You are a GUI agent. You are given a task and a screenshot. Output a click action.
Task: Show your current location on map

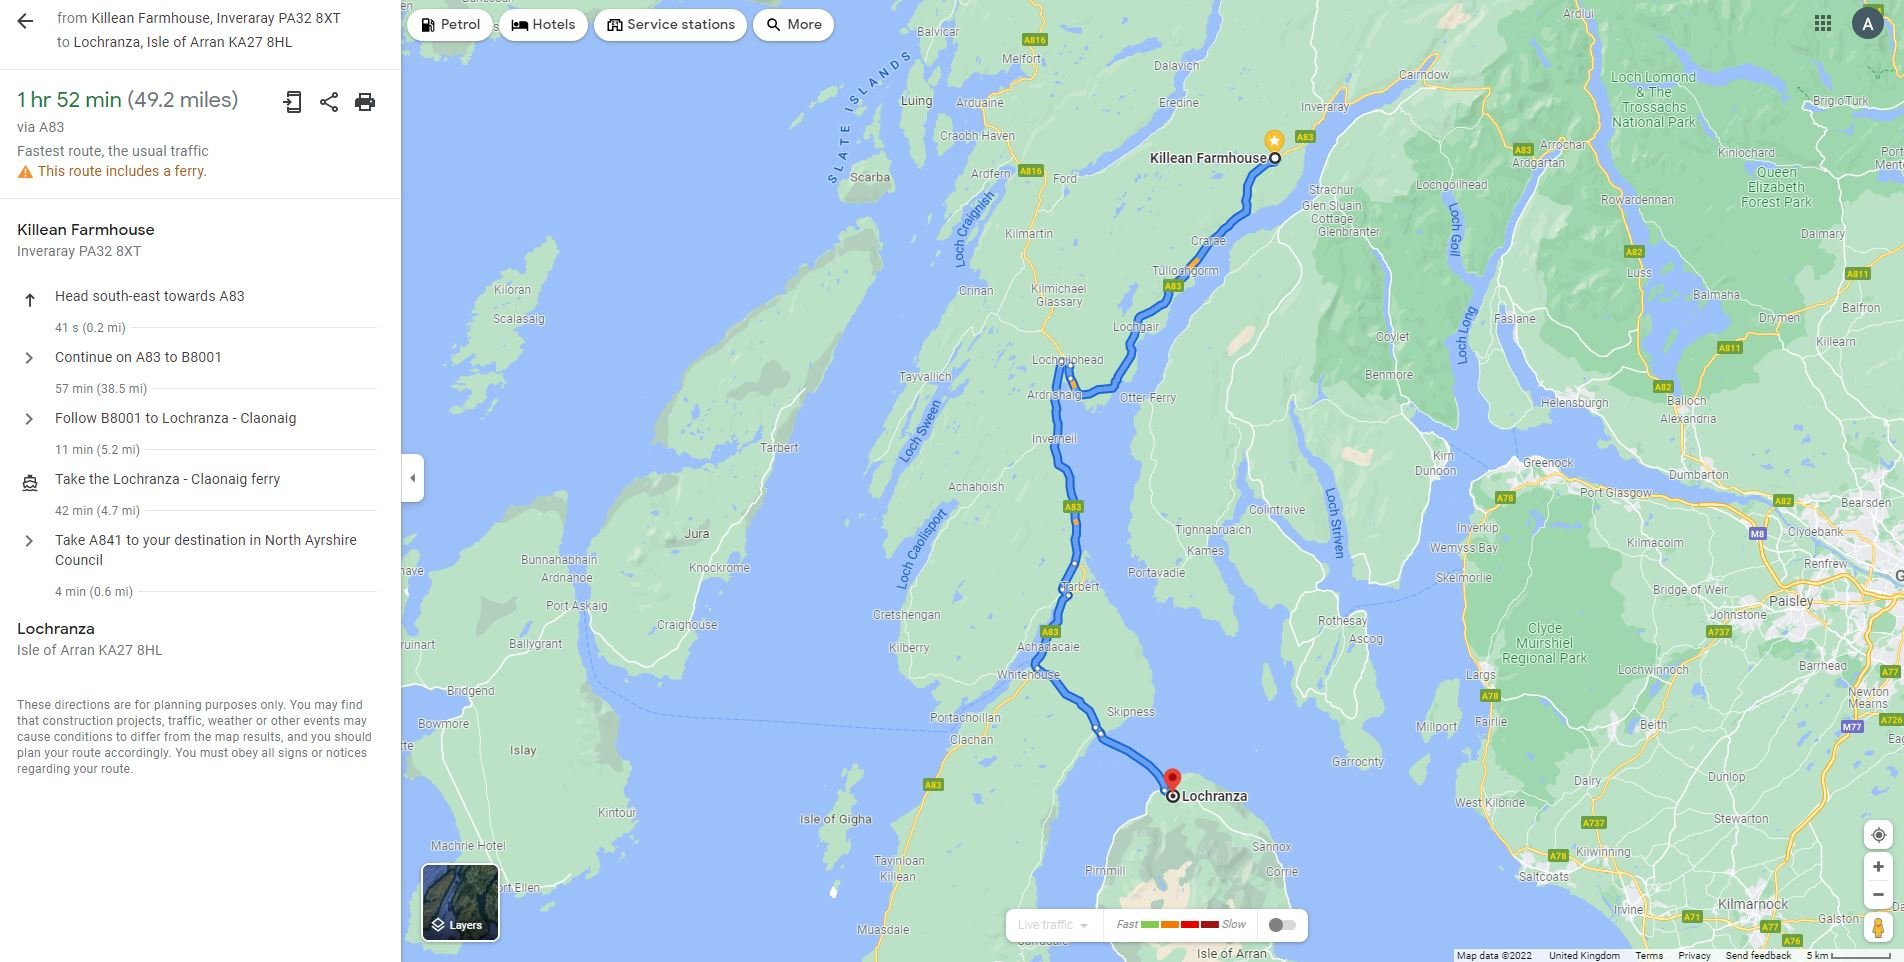1878,835
